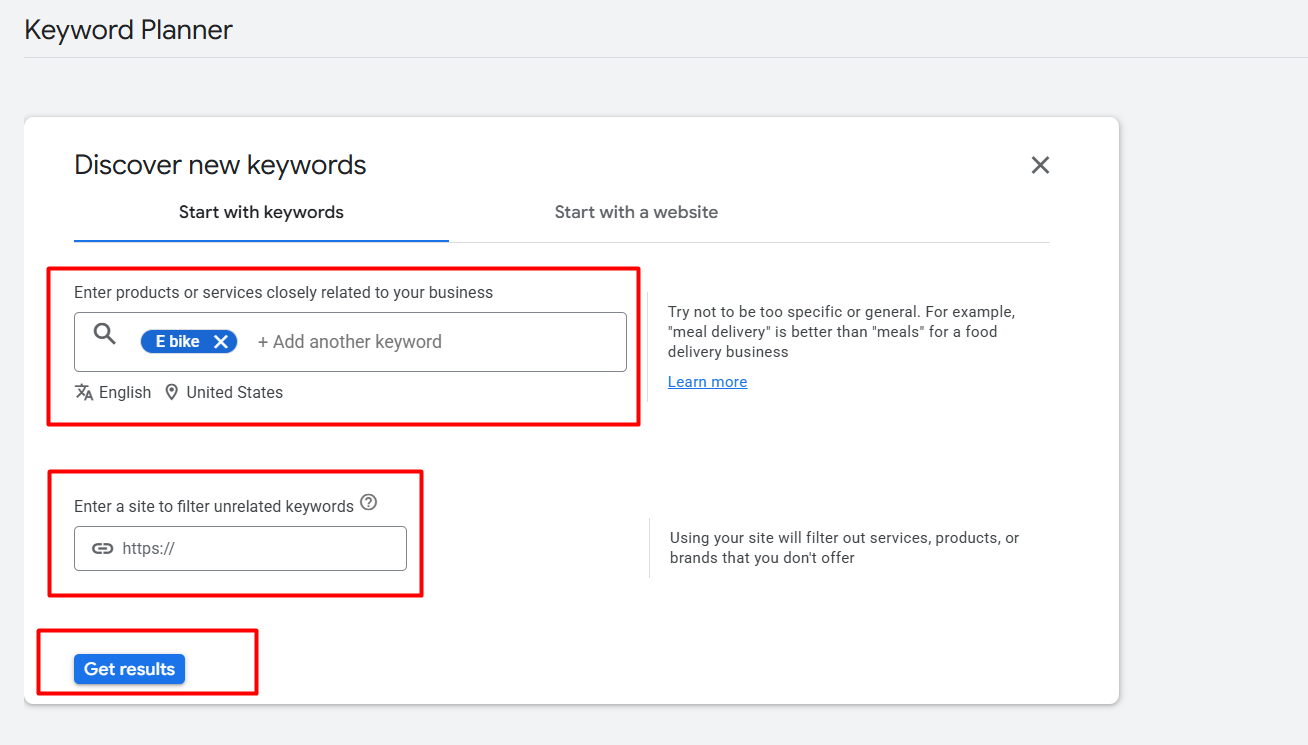Switch to Start with keywords tab
The image size is (1308, 745).
click(x=261, y=212)
